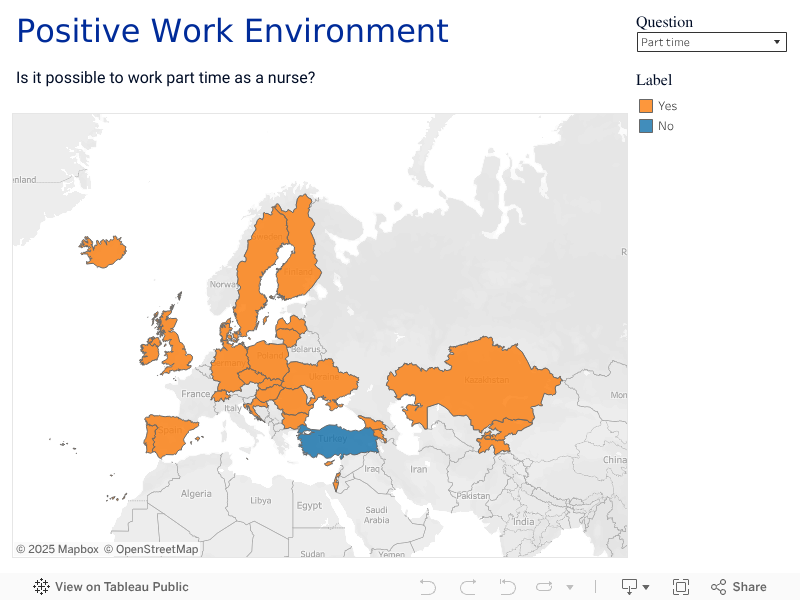Click the Mapbox attribution link
This screenshot has height=600, width=800.
coord(58,549)
